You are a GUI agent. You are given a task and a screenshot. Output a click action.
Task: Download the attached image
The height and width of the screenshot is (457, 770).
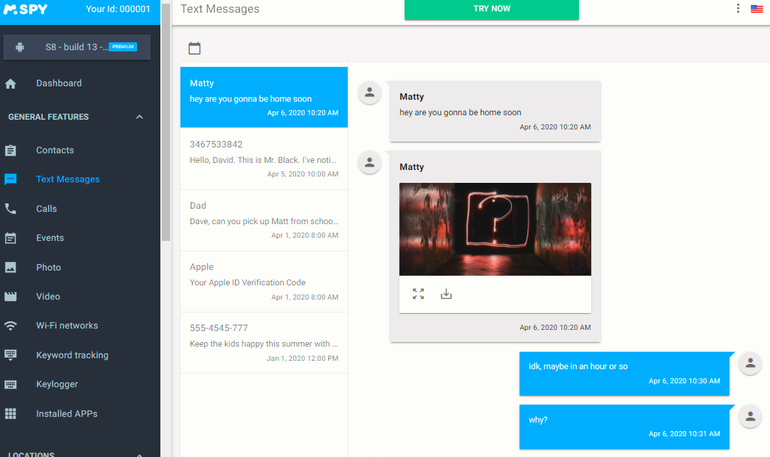446,294
